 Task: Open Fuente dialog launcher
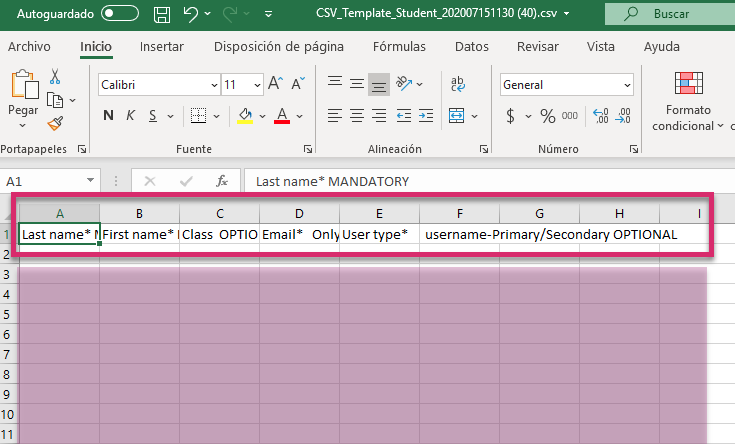pos(308,149)
